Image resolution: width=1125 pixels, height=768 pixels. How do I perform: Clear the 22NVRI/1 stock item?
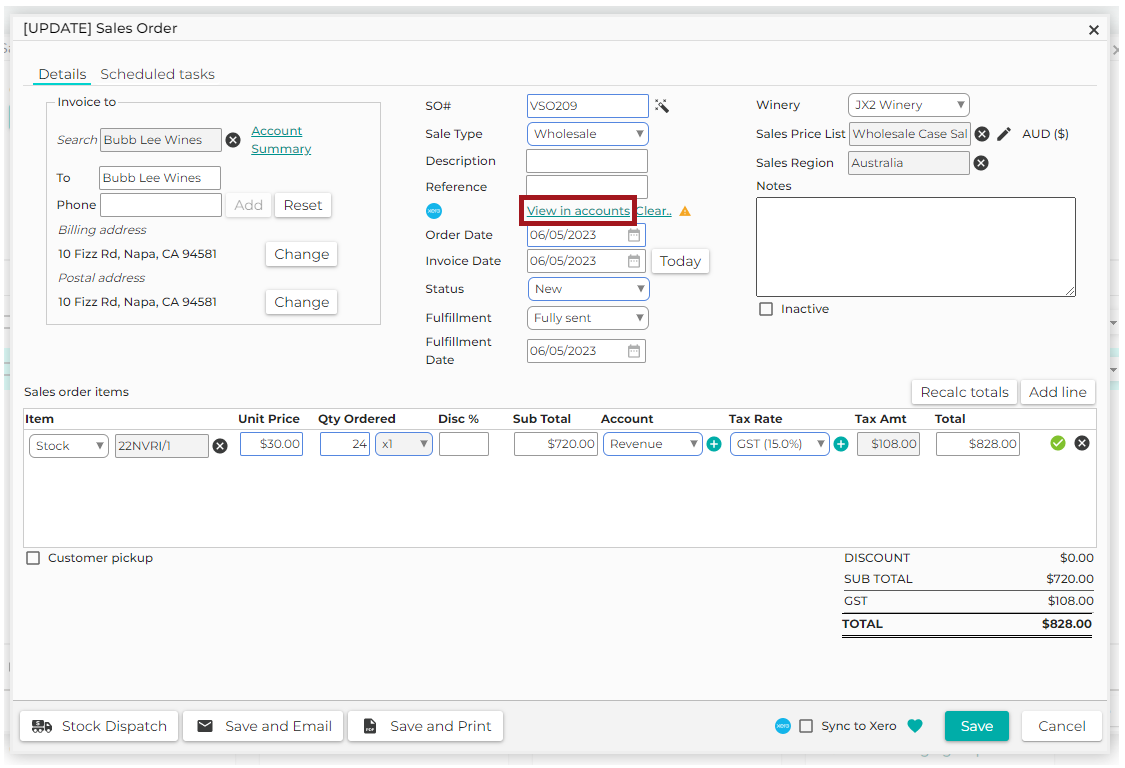(x=220, y=446)
